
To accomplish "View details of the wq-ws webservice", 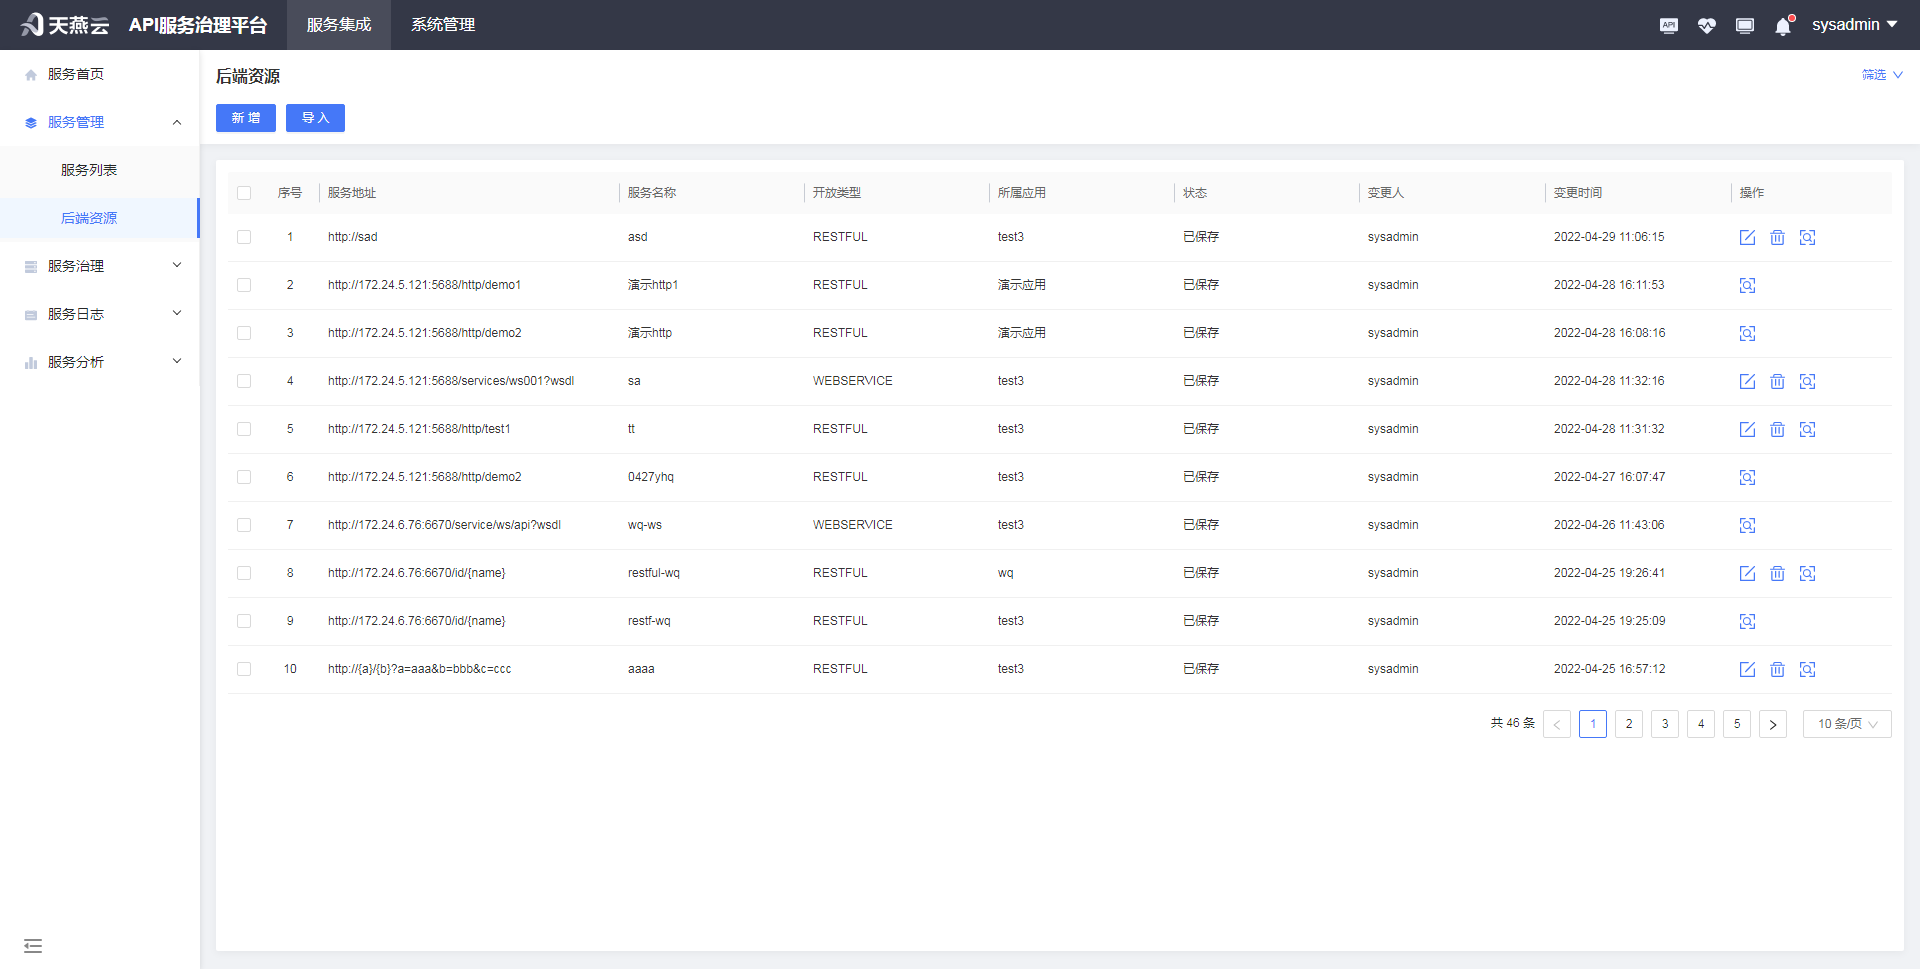I will [1746, 525].
